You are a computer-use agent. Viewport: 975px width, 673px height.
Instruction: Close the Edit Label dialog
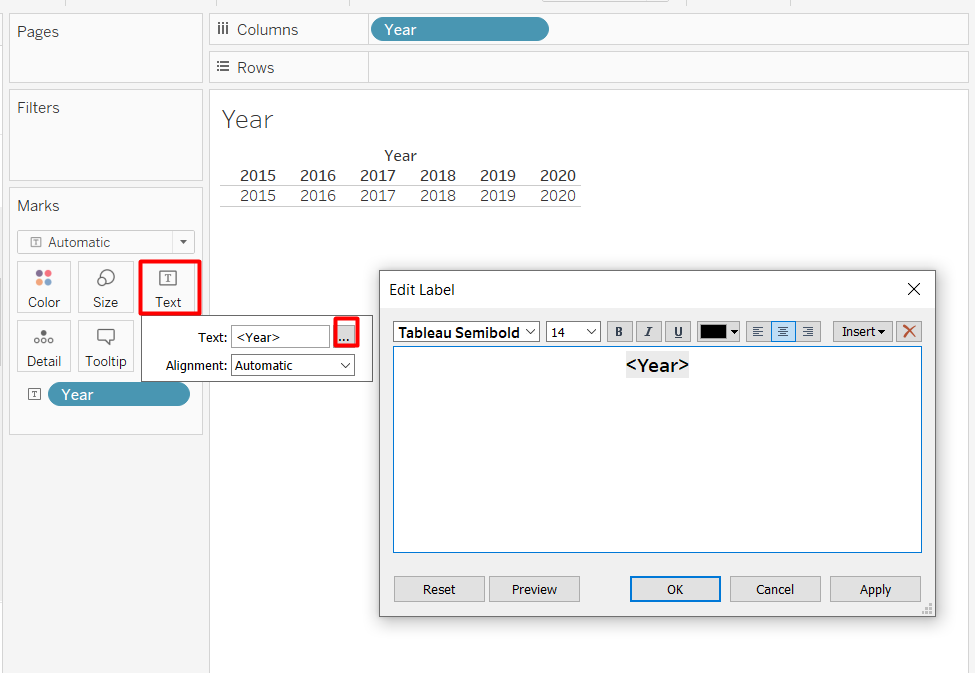coord(913,290)
